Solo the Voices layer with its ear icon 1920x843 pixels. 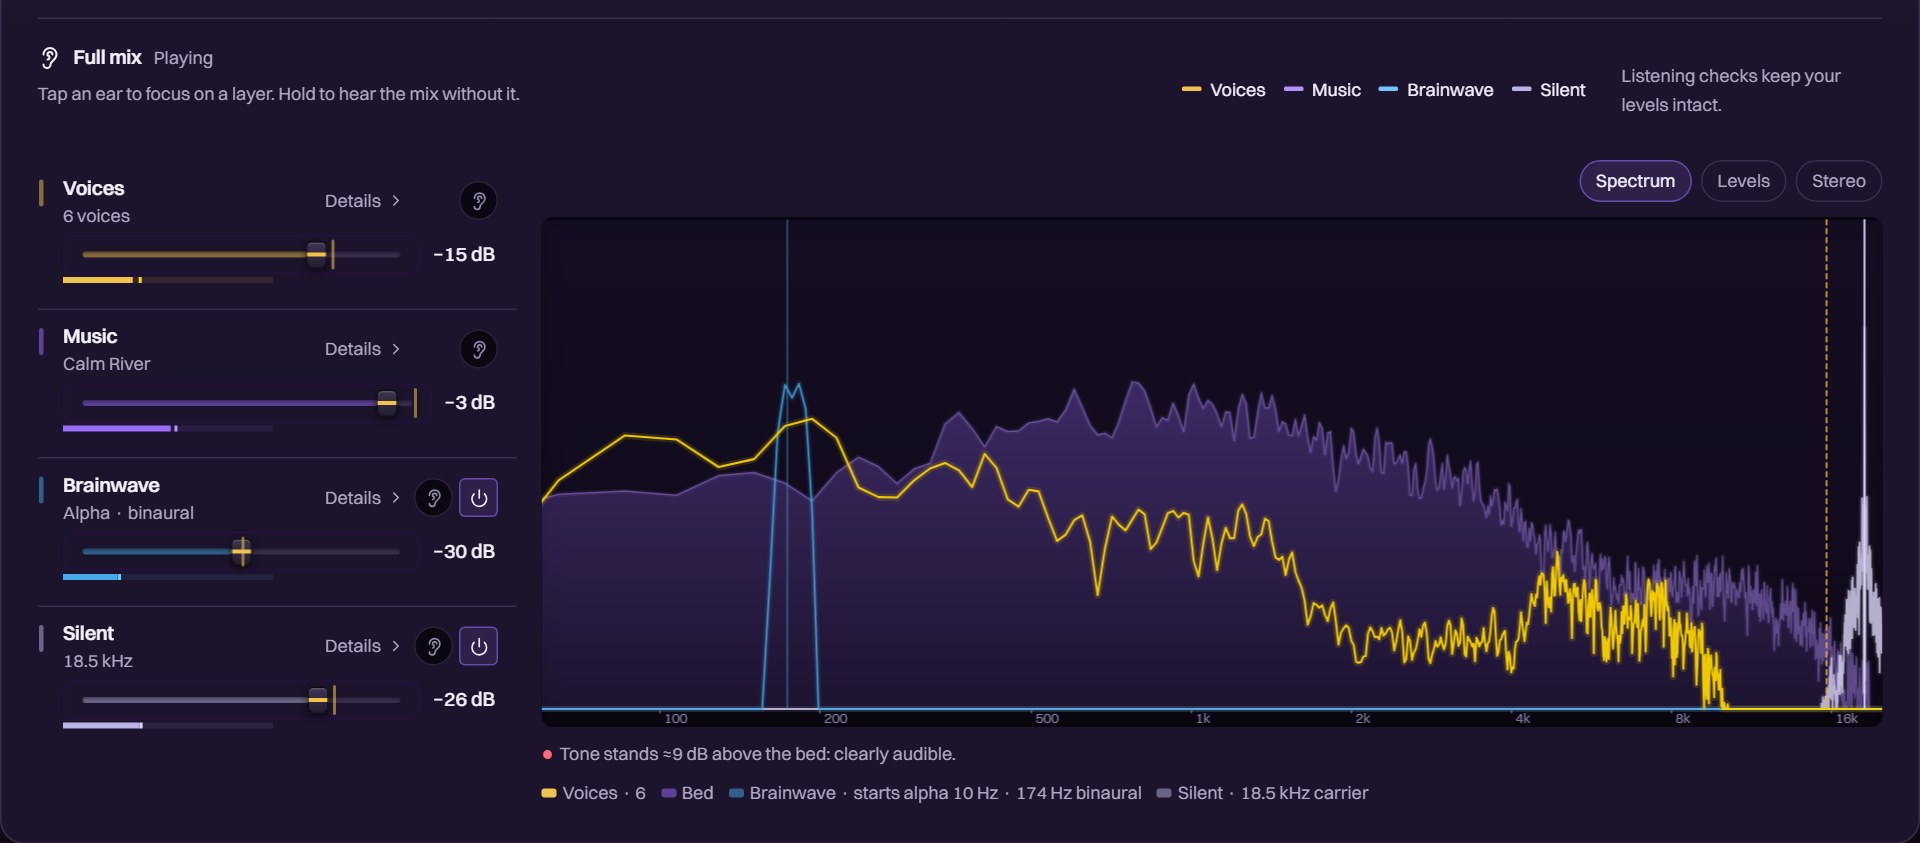pos(478,201)
